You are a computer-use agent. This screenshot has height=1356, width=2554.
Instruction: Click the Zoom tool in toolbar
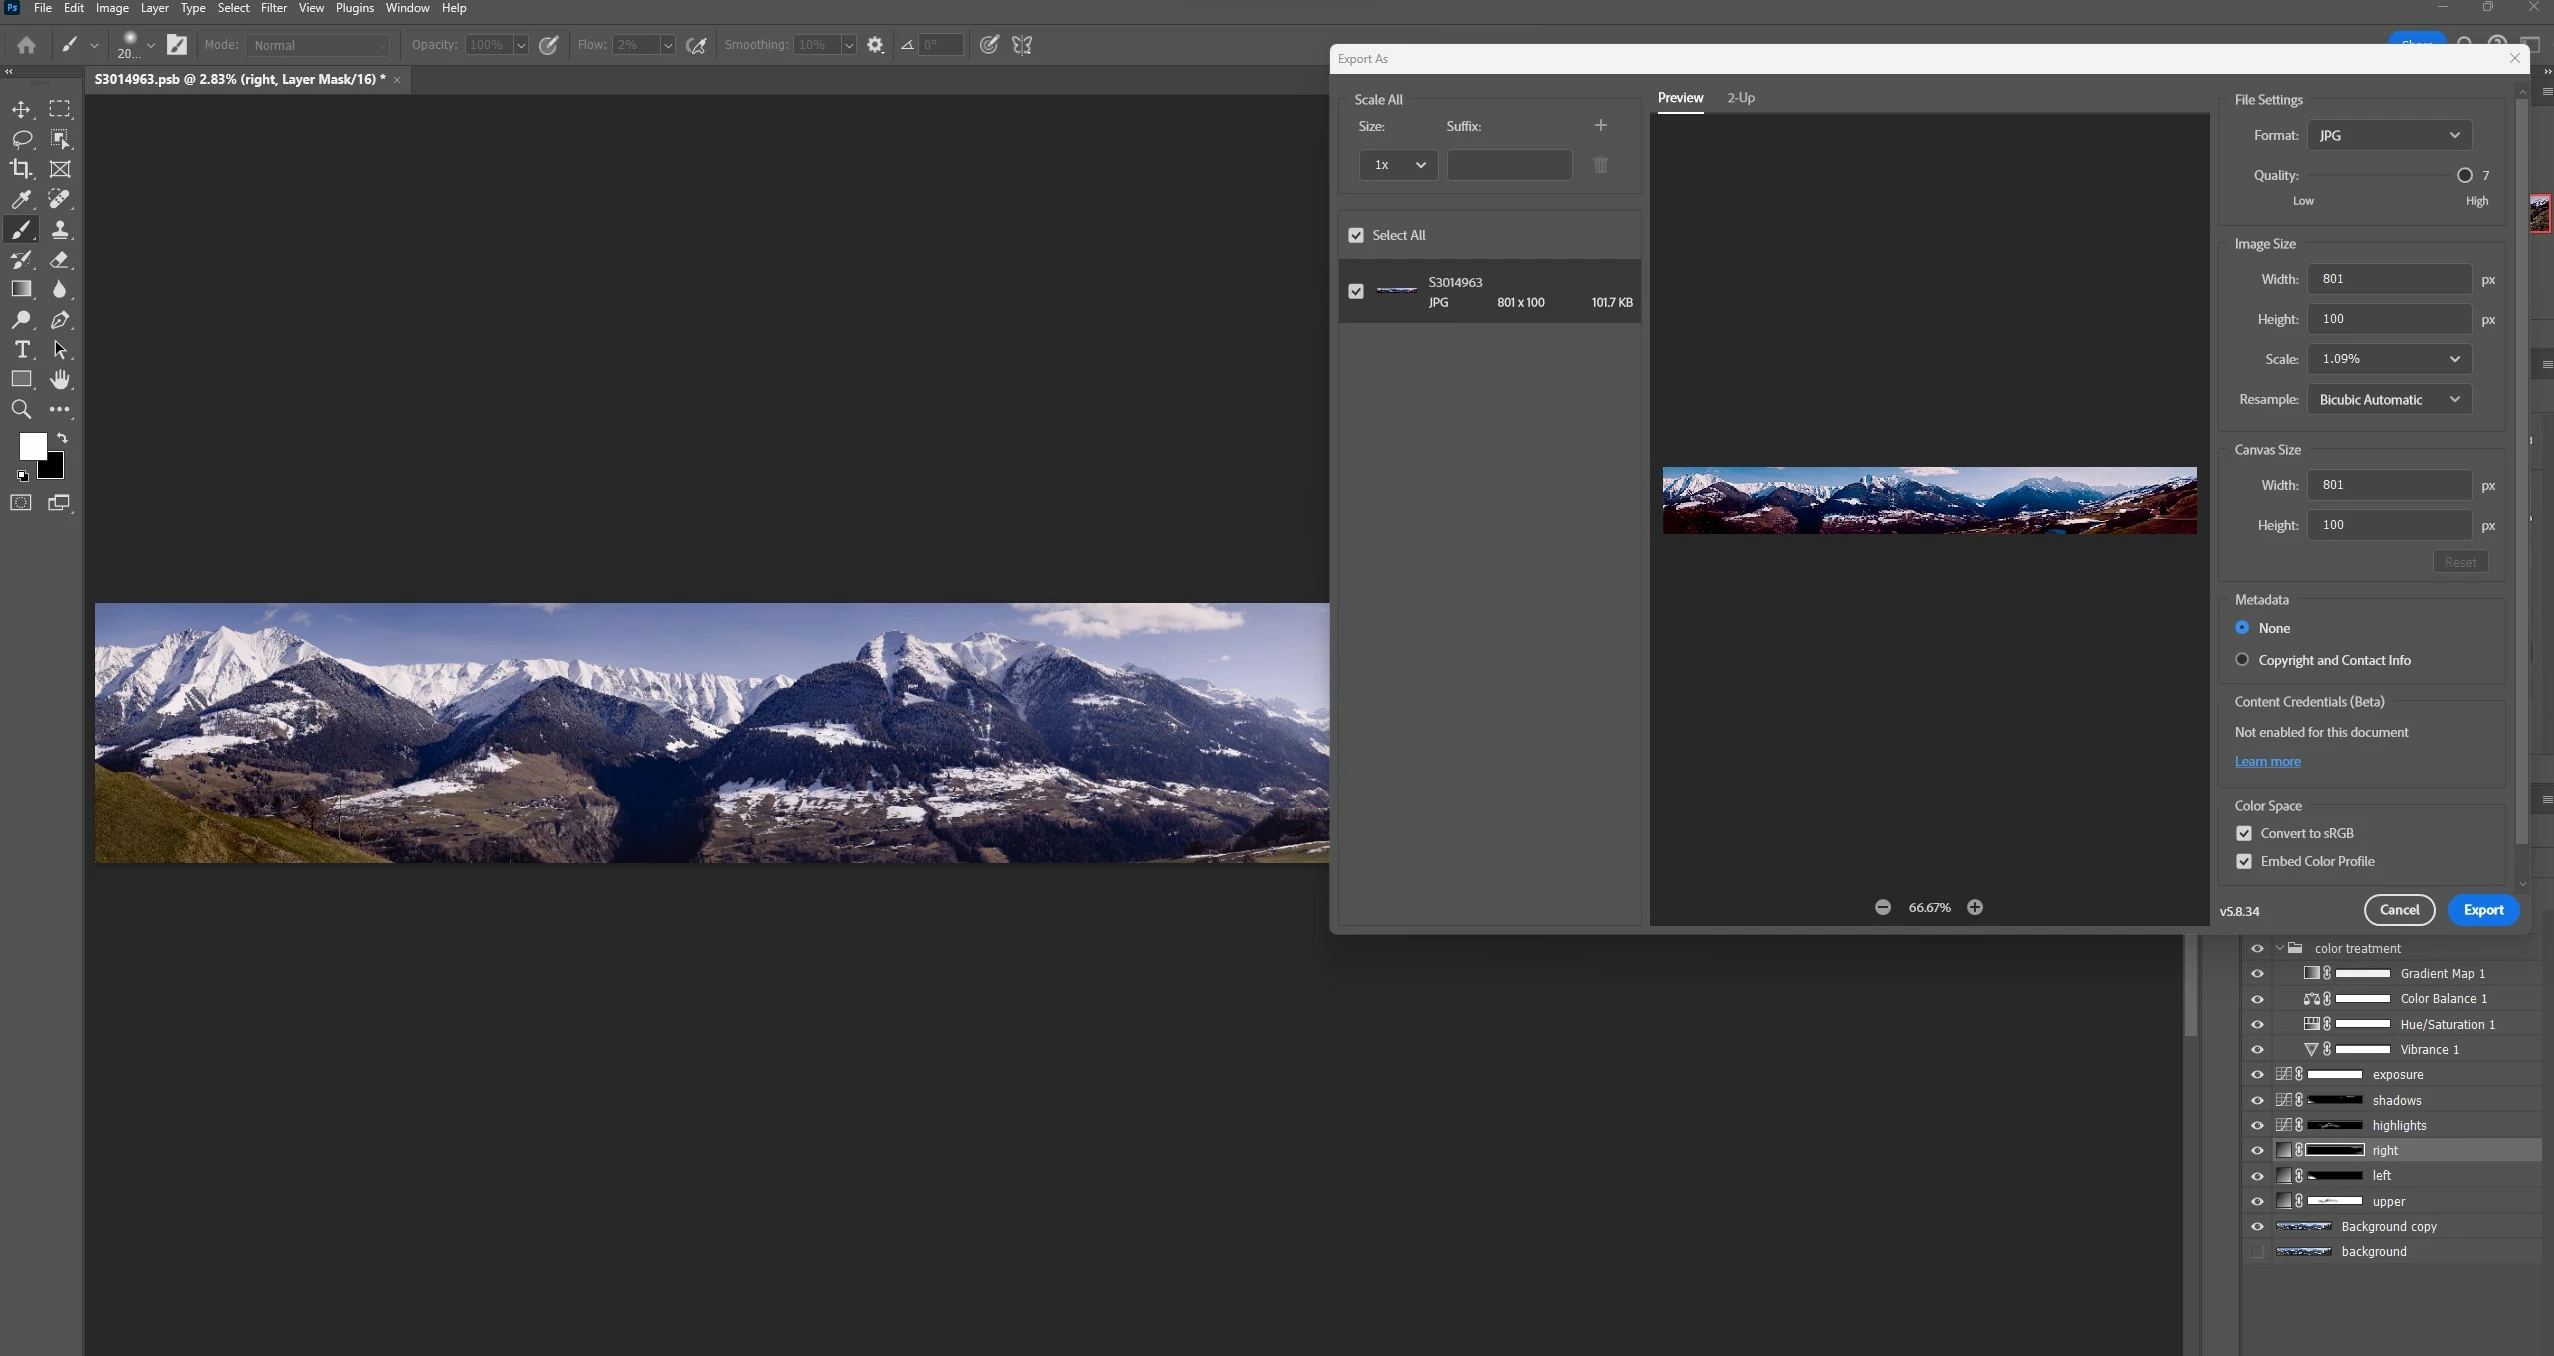[x=21, y=409]
